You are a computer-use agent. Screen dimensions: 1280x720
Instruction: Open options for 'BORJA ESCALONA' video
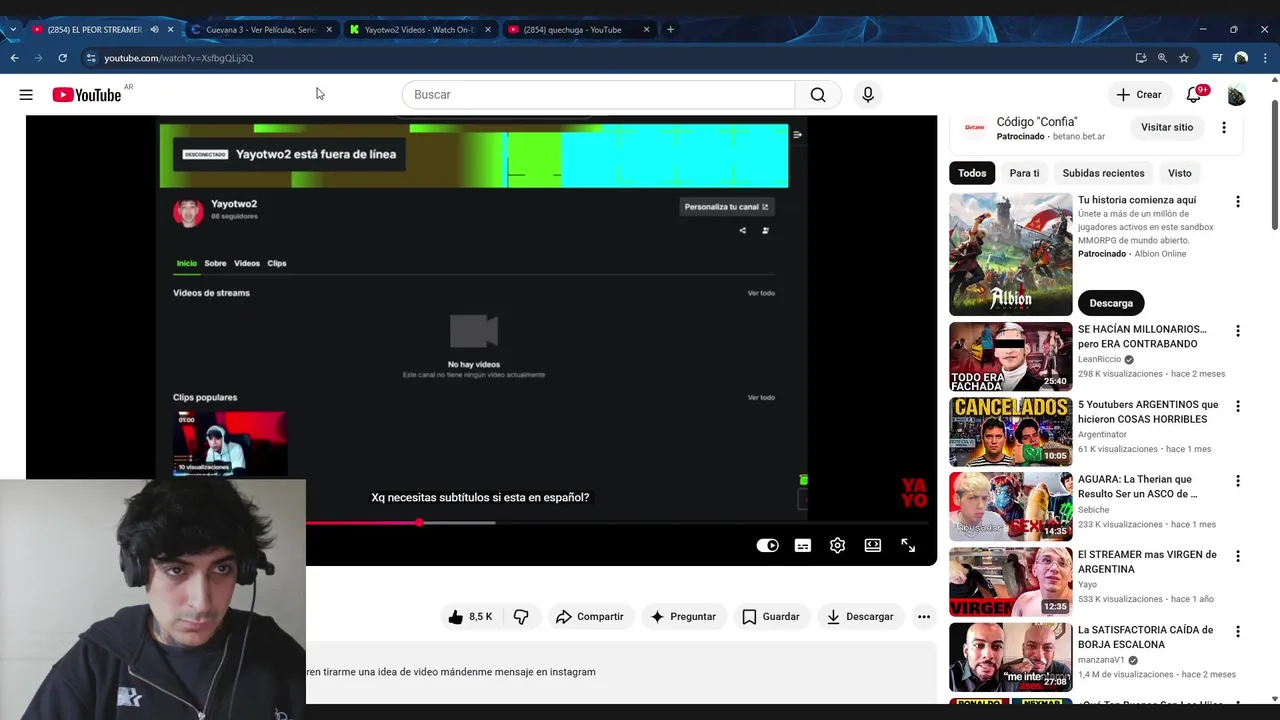[x=1238, y=632]
